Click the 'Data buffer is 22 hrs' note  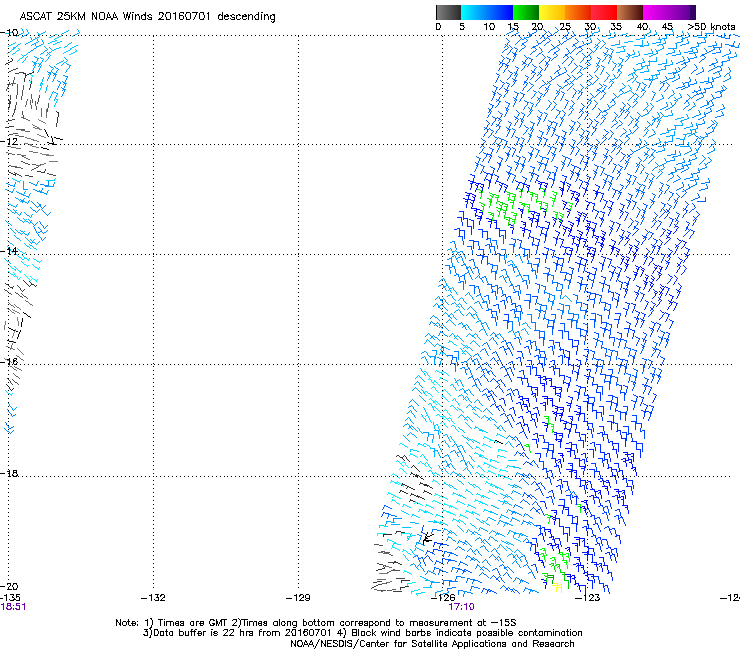point(362,633)
